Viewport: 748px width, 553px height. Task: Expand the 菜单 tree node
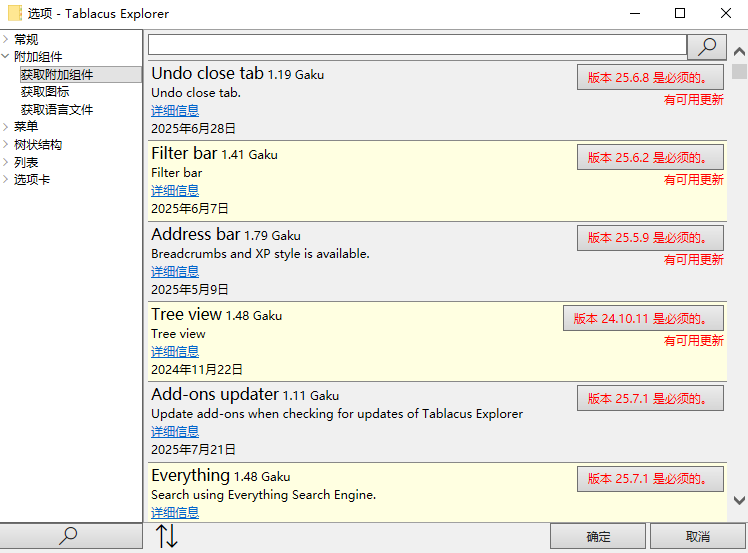point(6,126)
